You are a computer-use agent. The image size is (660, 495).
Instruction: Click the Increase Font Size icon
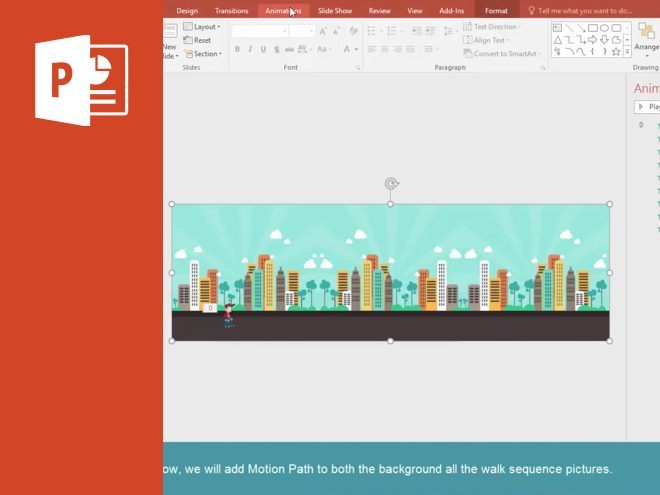(x=323, y=31)
